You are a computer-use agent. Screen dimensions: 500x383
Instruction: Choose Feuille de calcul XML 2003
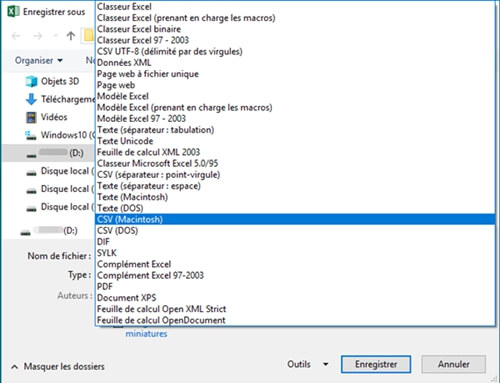[x=295, y=152]
